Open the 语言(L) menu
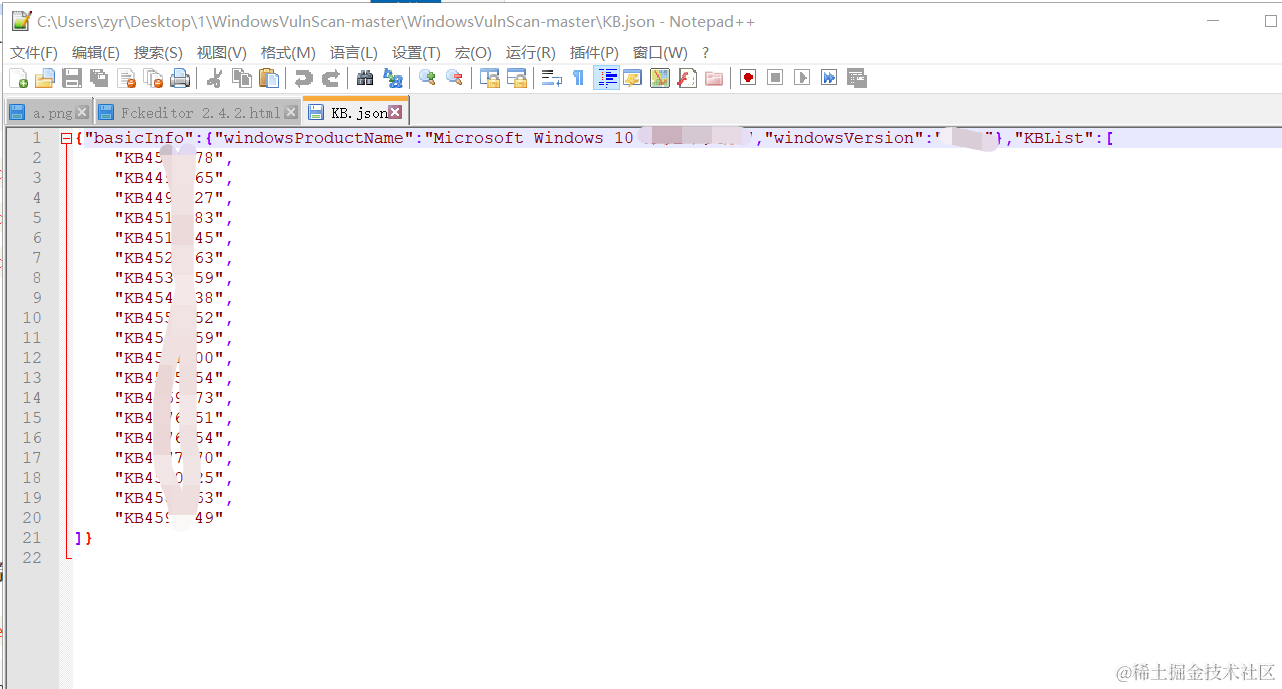 tap(354, 53)
